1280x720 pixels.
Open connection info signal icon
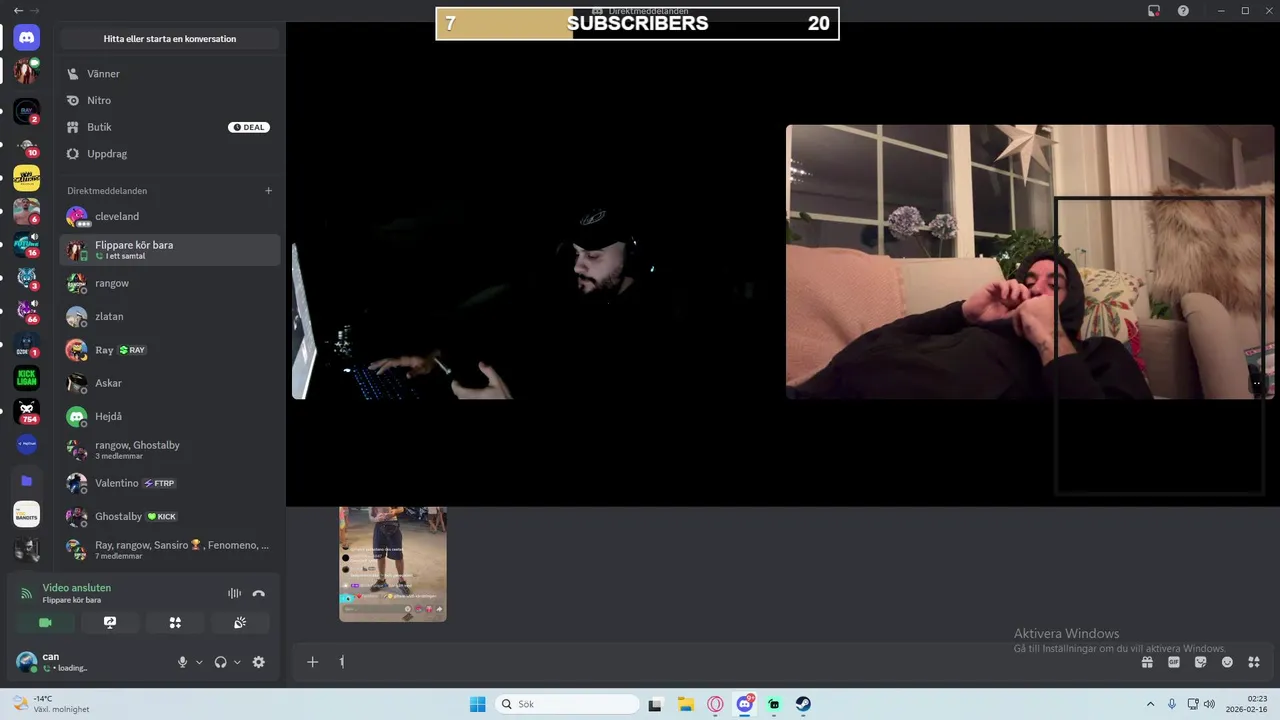tap(27, 593)
